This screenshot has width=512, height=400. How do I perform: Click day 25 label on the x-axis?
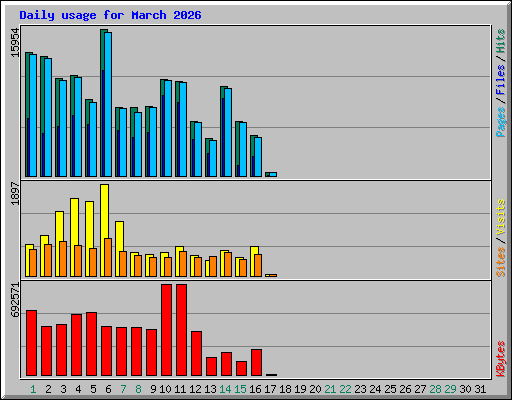pos(390,389)
